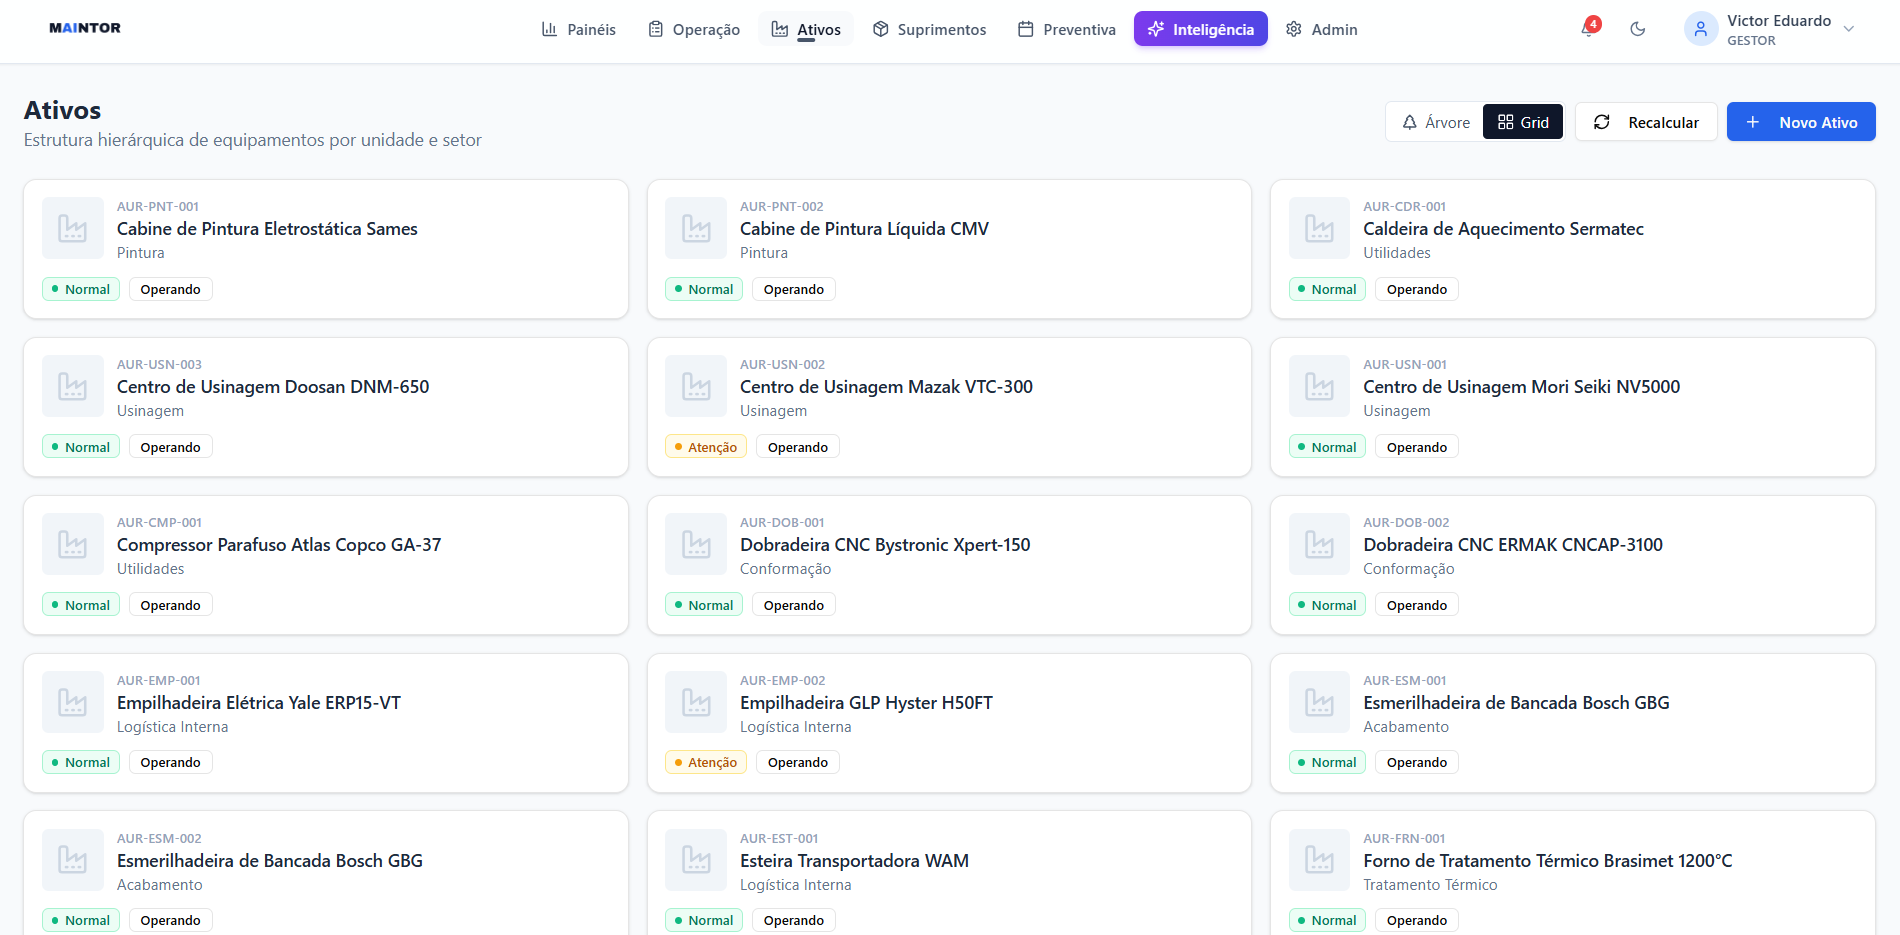Click the MAINTOR logo
Image resolution: width=1900 pixels, height=935 pixels.
pyautogui.click(x=85, y=28)
